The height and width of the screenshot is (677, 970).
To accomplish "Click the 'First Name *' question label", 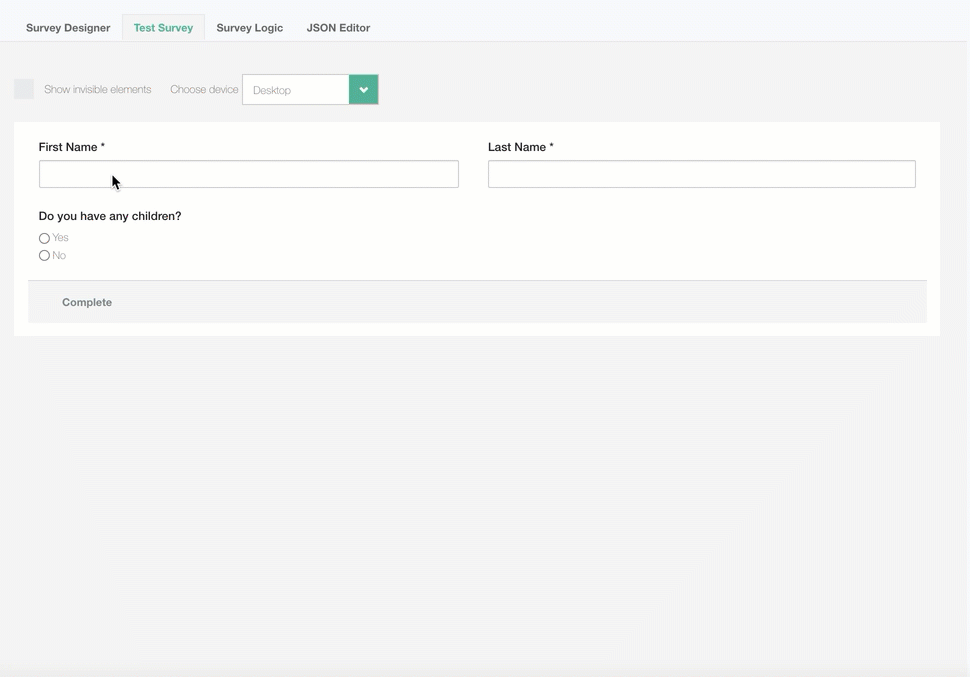I will (x=71, y=147).
